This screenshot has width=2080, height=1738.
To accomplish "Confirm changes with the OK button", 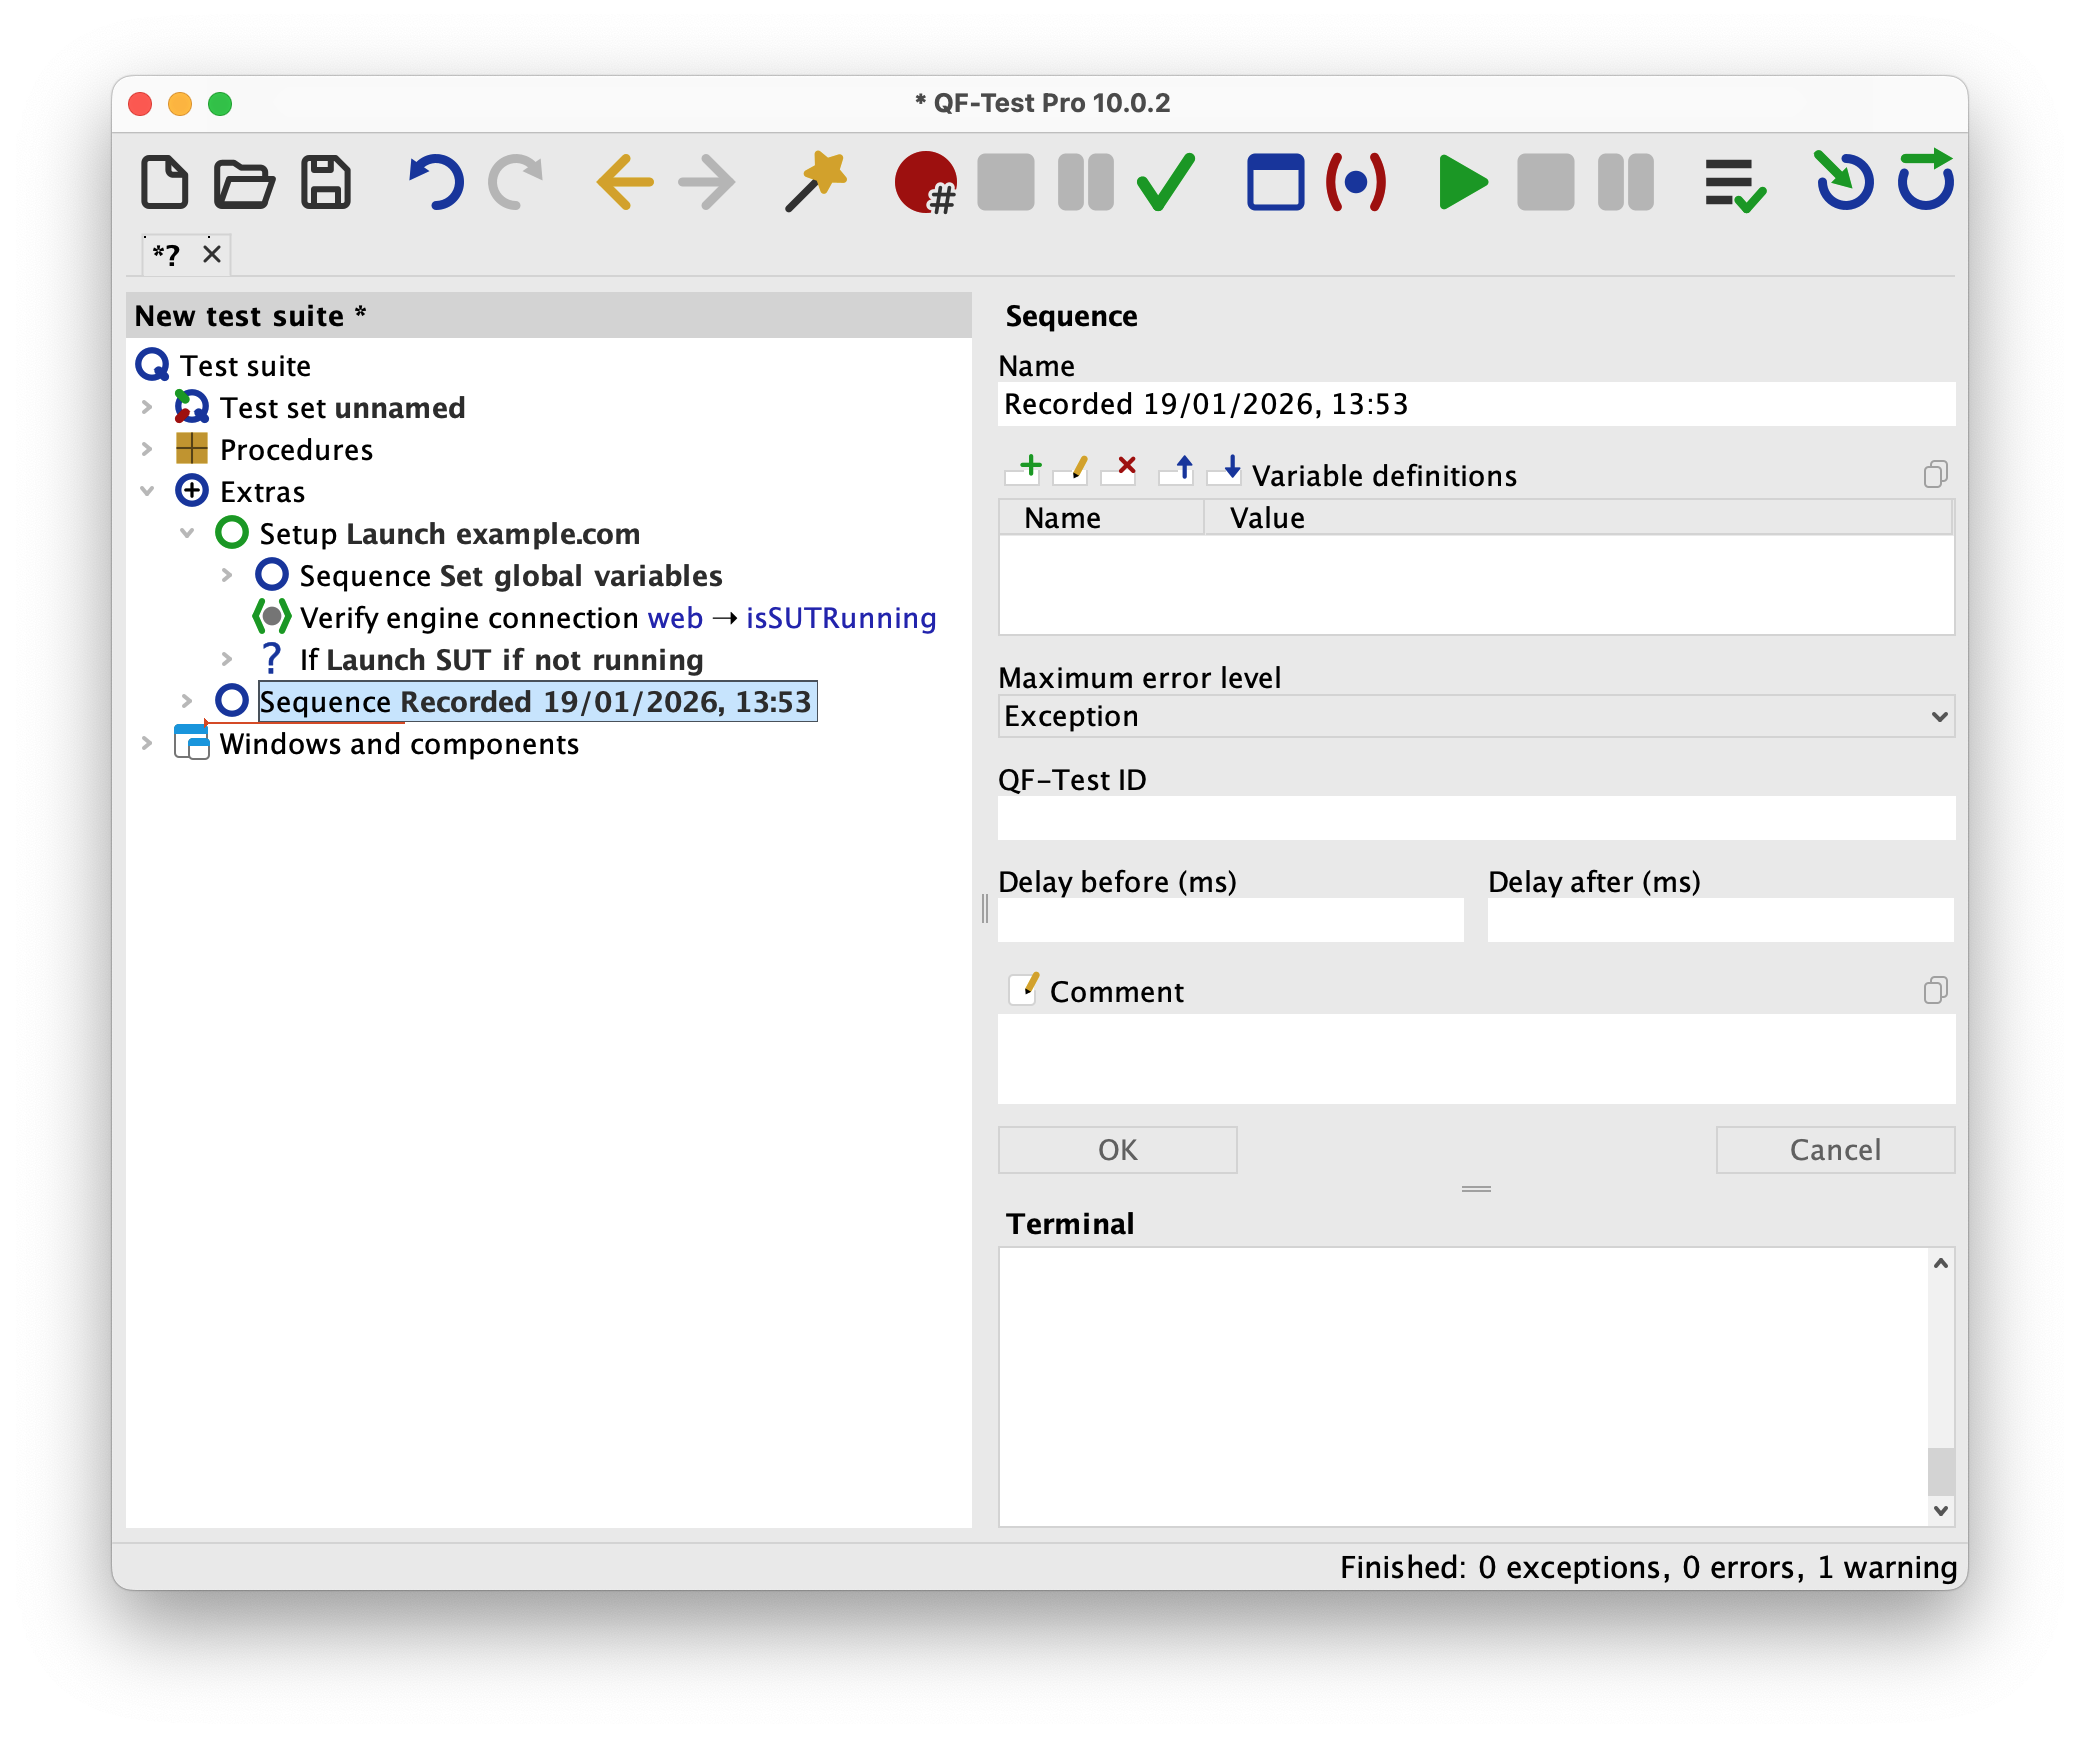I will tap(1117, 1149).
